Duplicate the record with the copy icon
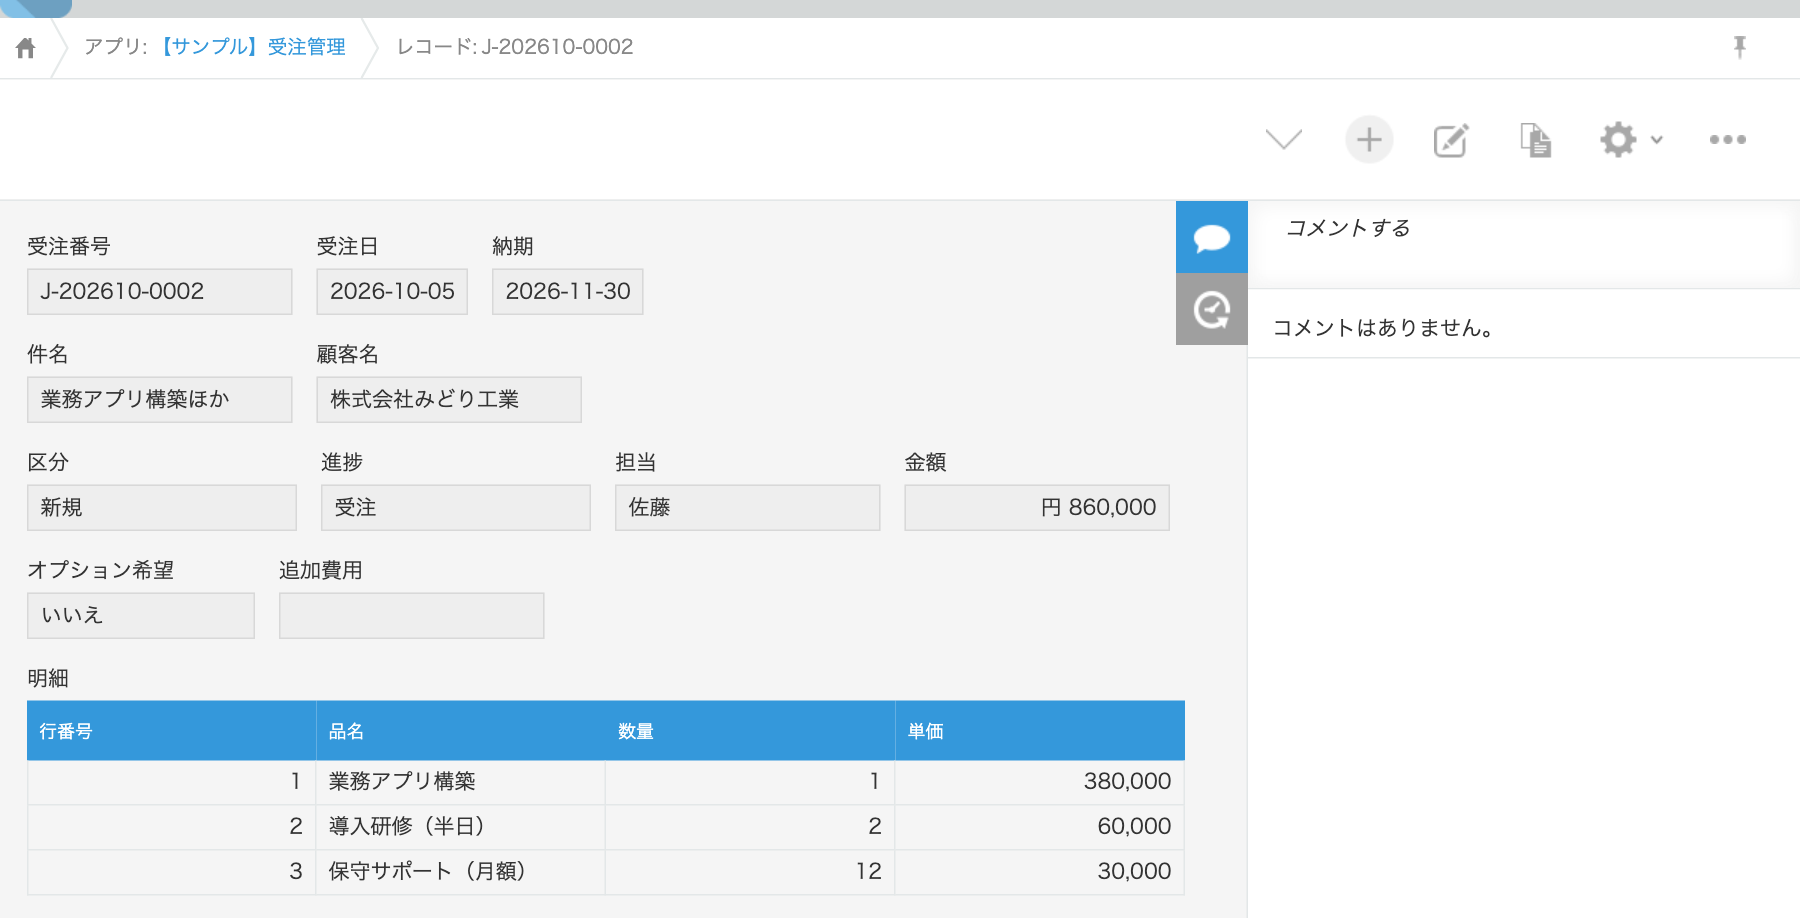Screen dimensions: 1800x918 (1535, 140)
